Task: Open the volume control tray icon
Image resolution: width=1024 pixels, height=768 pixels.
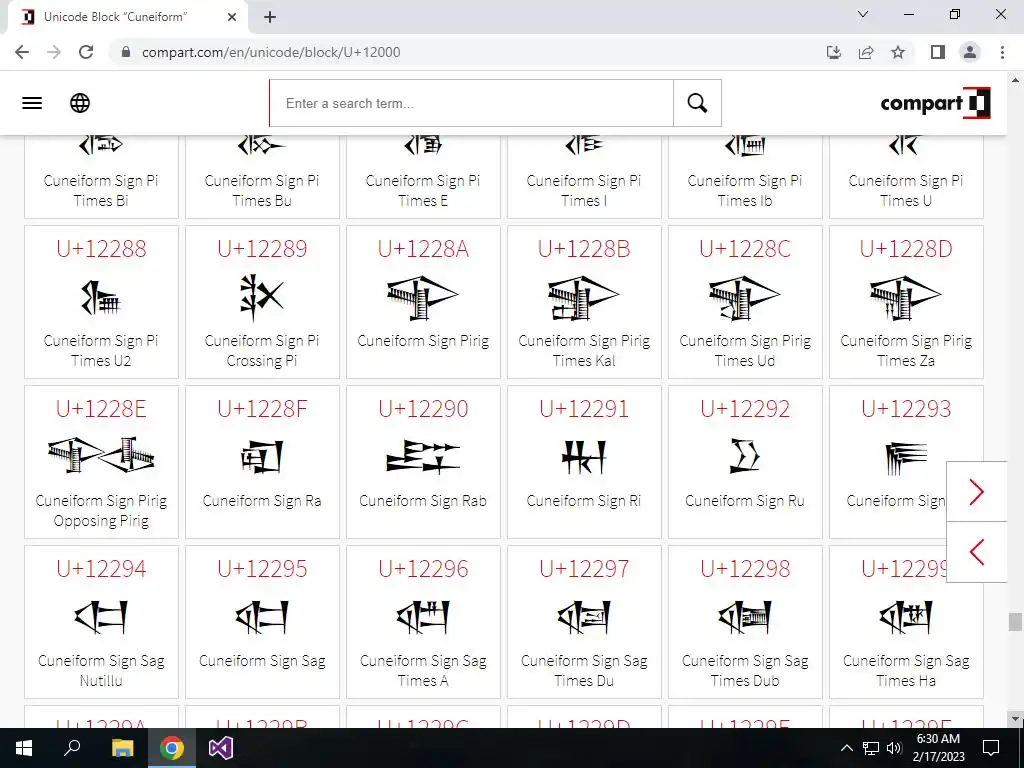Action: click(x=894, y=748)
